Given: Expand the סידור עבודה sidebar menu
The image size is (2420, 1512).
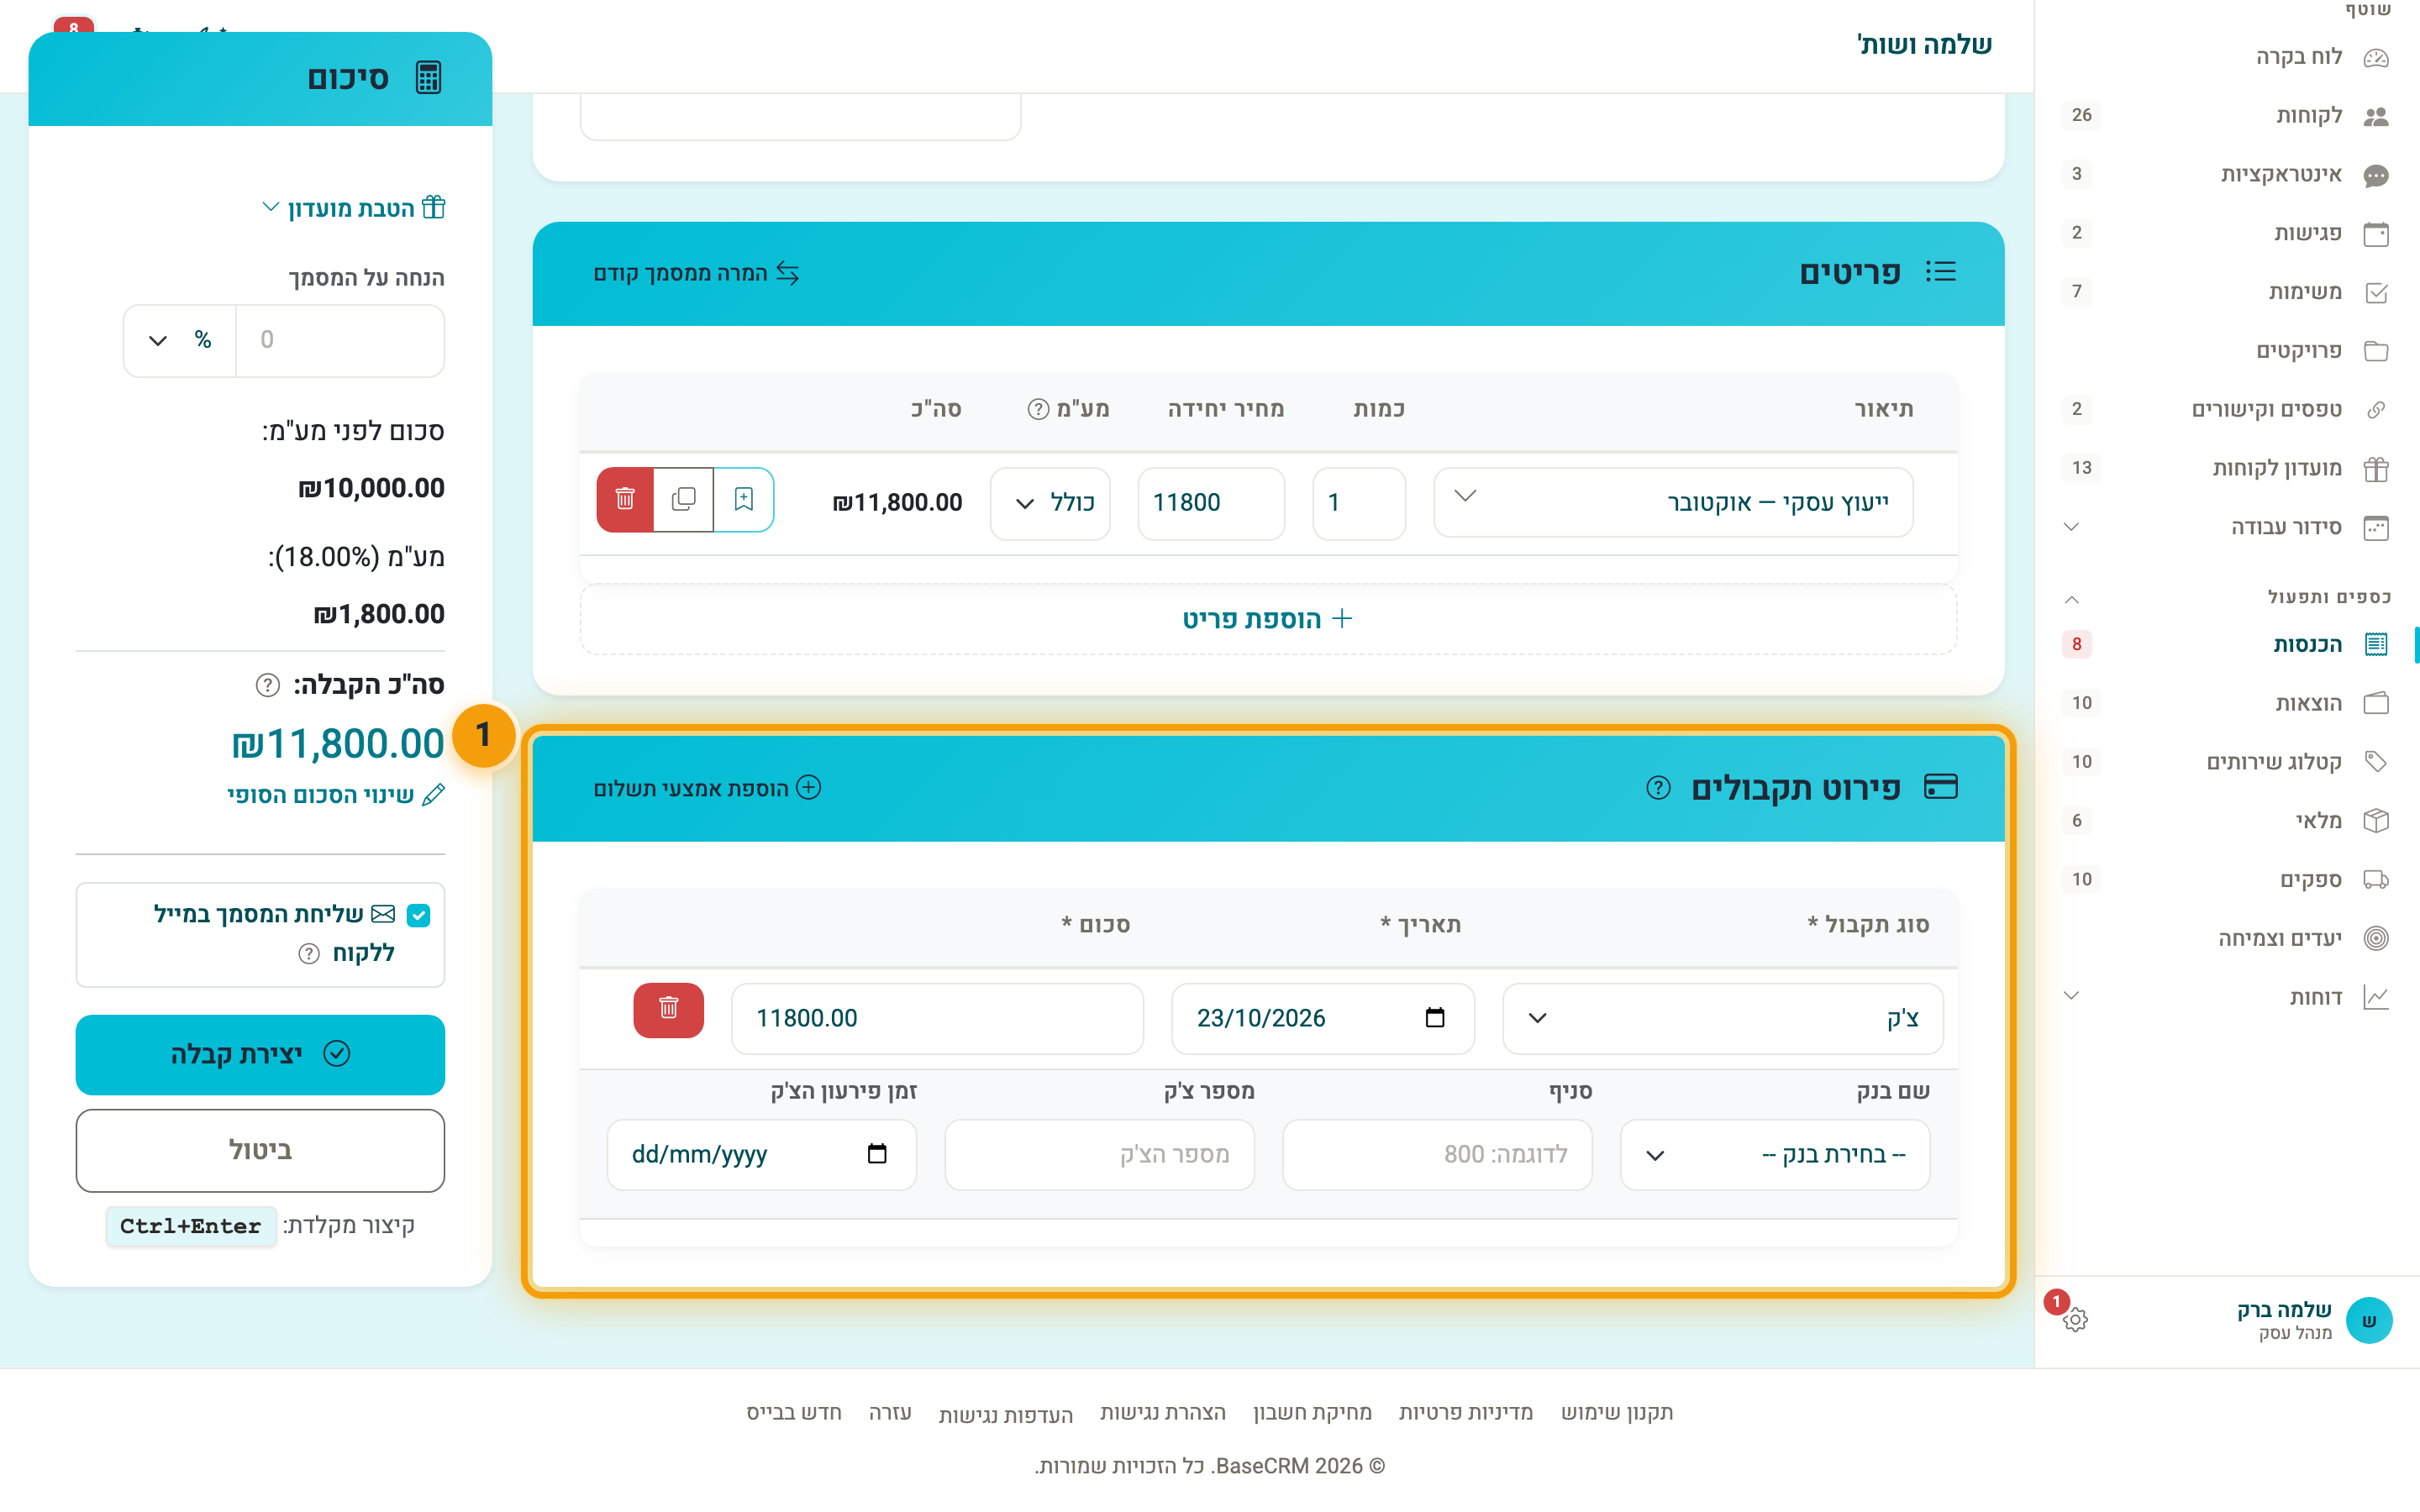Looking at the screenshot, I should pos(2225,527).
